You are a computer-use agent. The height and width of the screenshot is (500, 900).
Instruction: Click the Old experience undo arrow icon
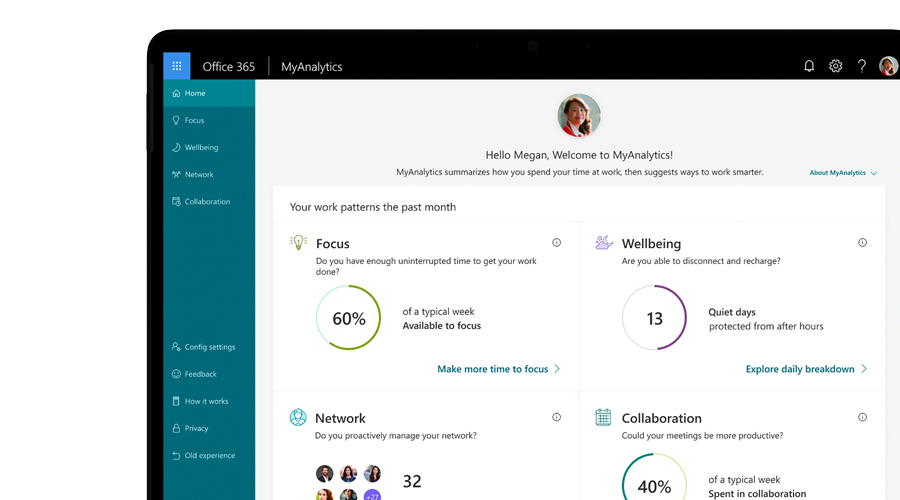pos(176,455)
